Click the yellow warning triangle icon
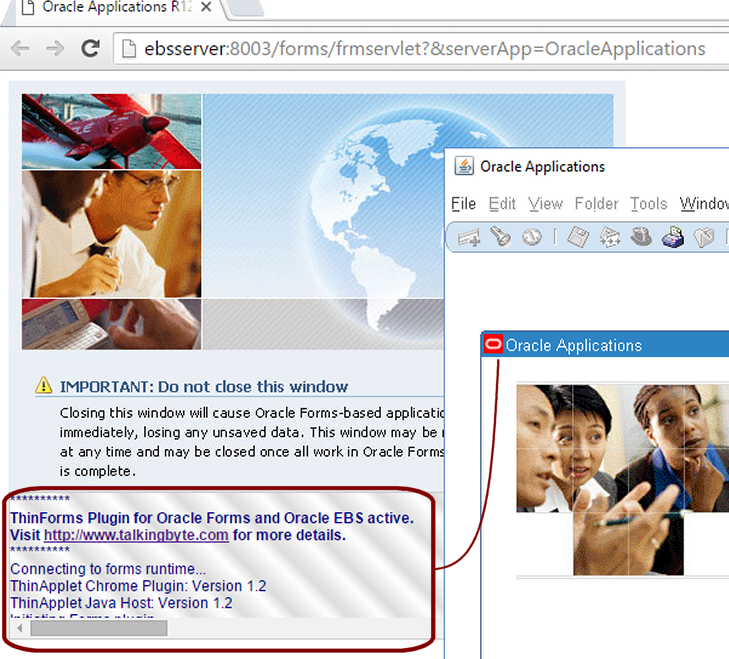Viewport: 729px width, 659px height. pos(44,385)
